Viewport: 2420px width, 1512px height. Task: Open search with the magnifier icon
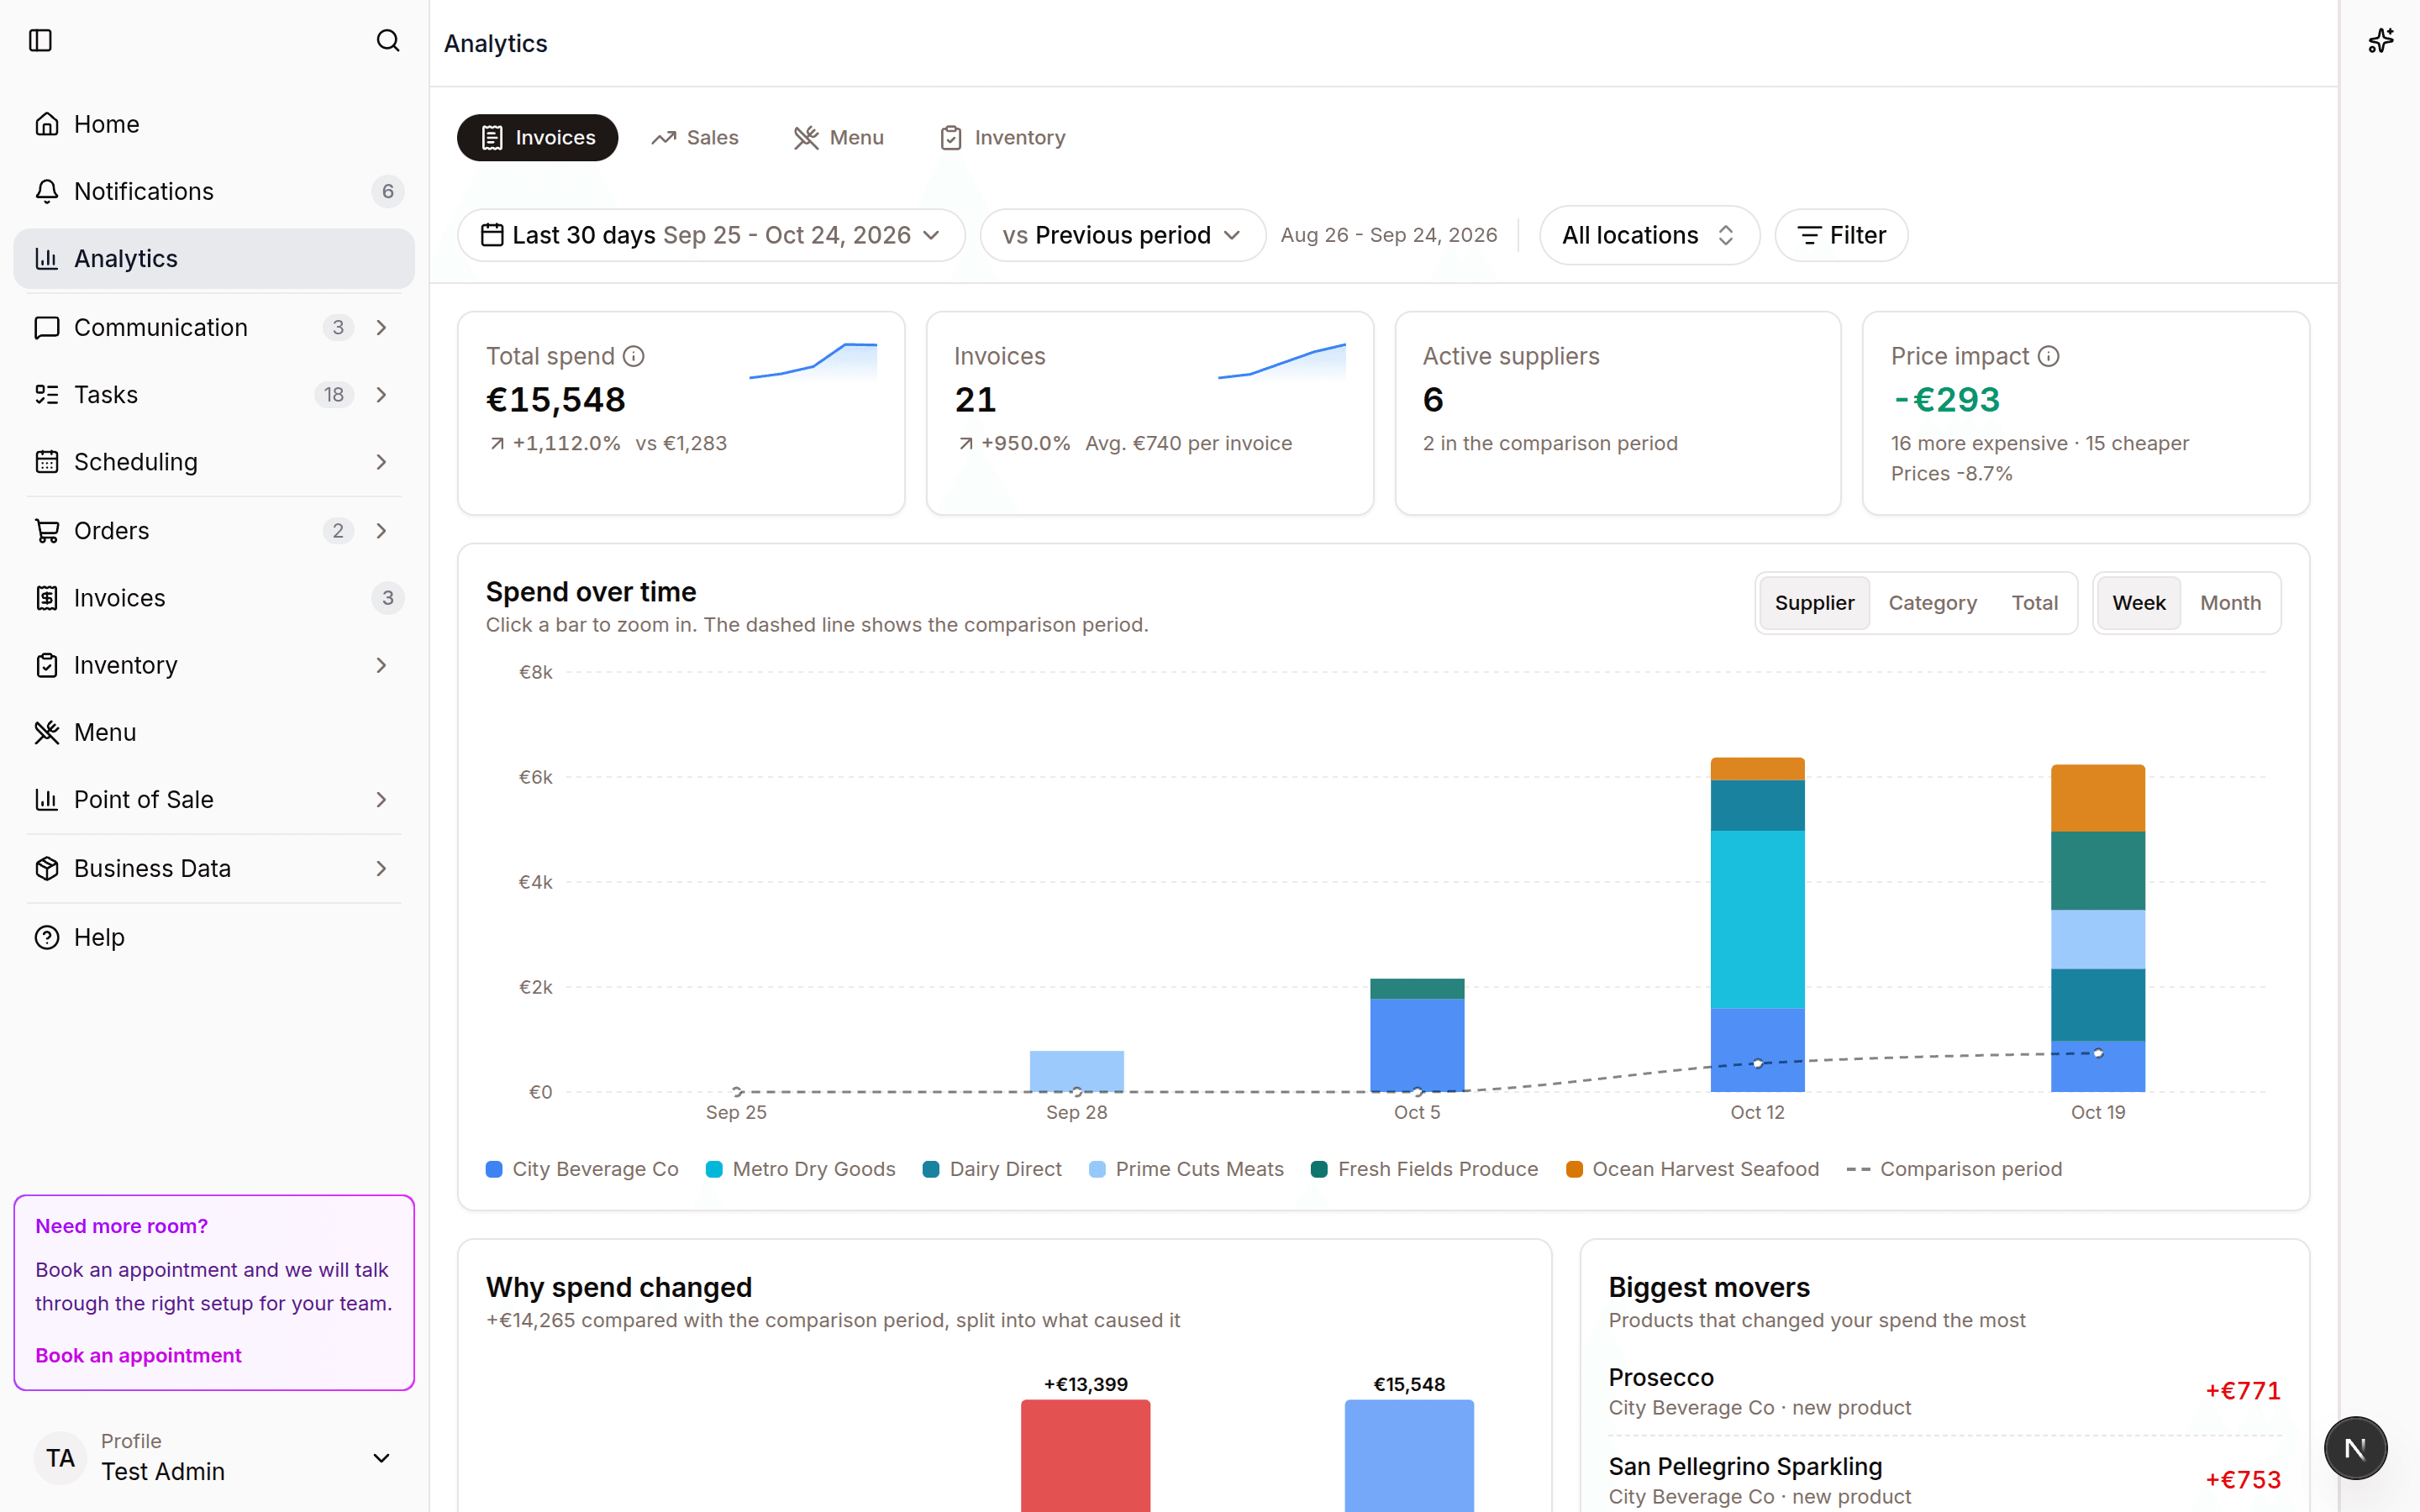(388, 40)
